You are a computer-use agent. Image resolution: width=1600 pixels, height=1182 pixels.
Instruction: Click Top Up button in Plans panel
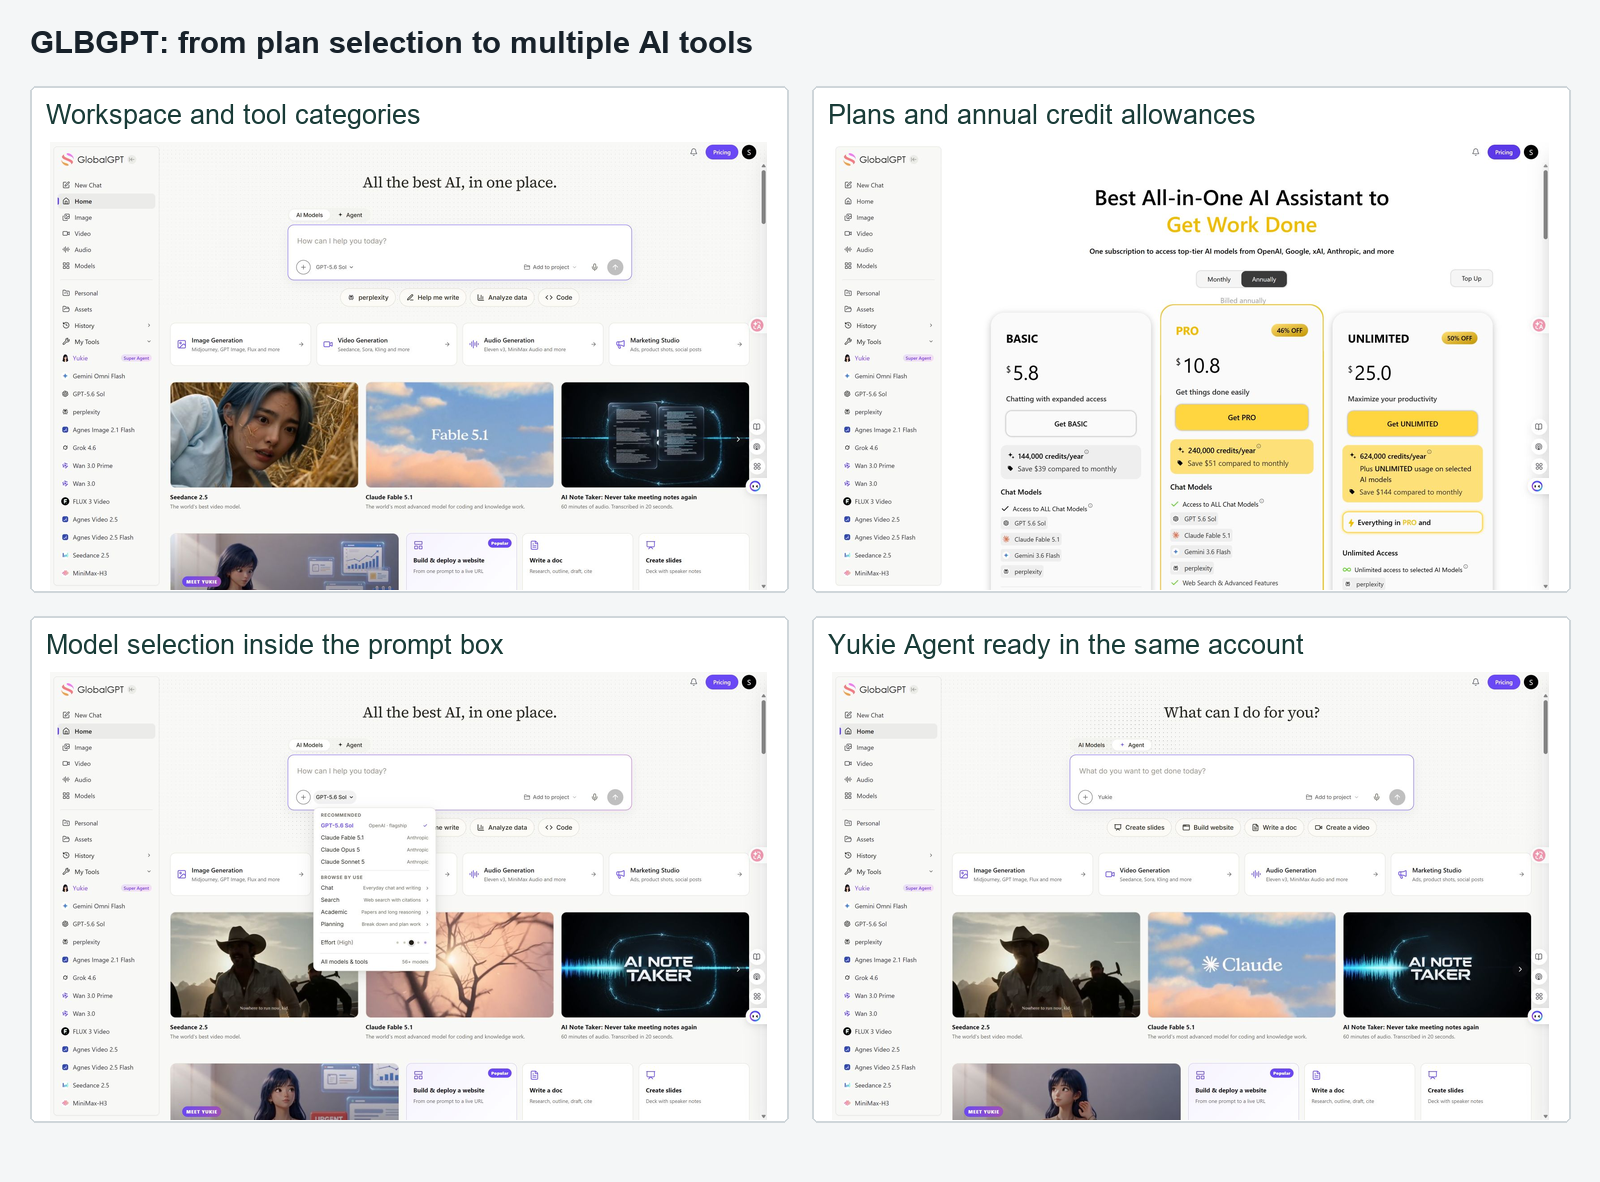coord(1471,279)
